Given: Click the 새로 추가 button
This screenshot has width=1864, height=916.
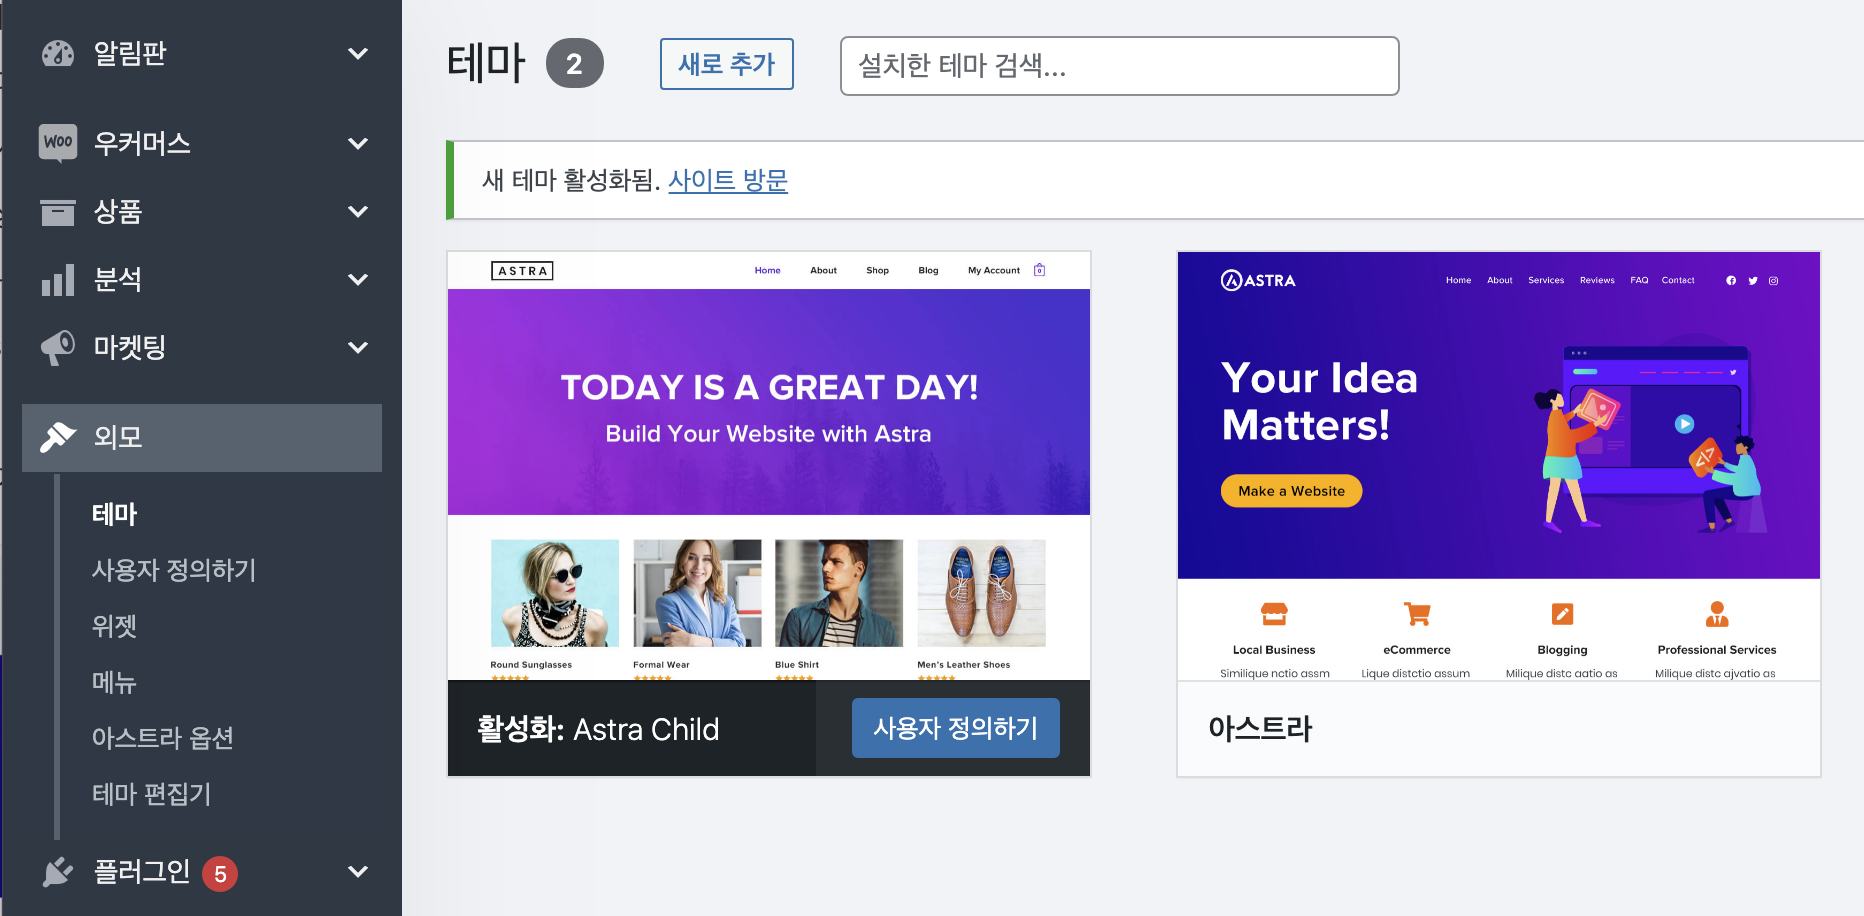Looking at the screenshot, I should coord(726,64).
